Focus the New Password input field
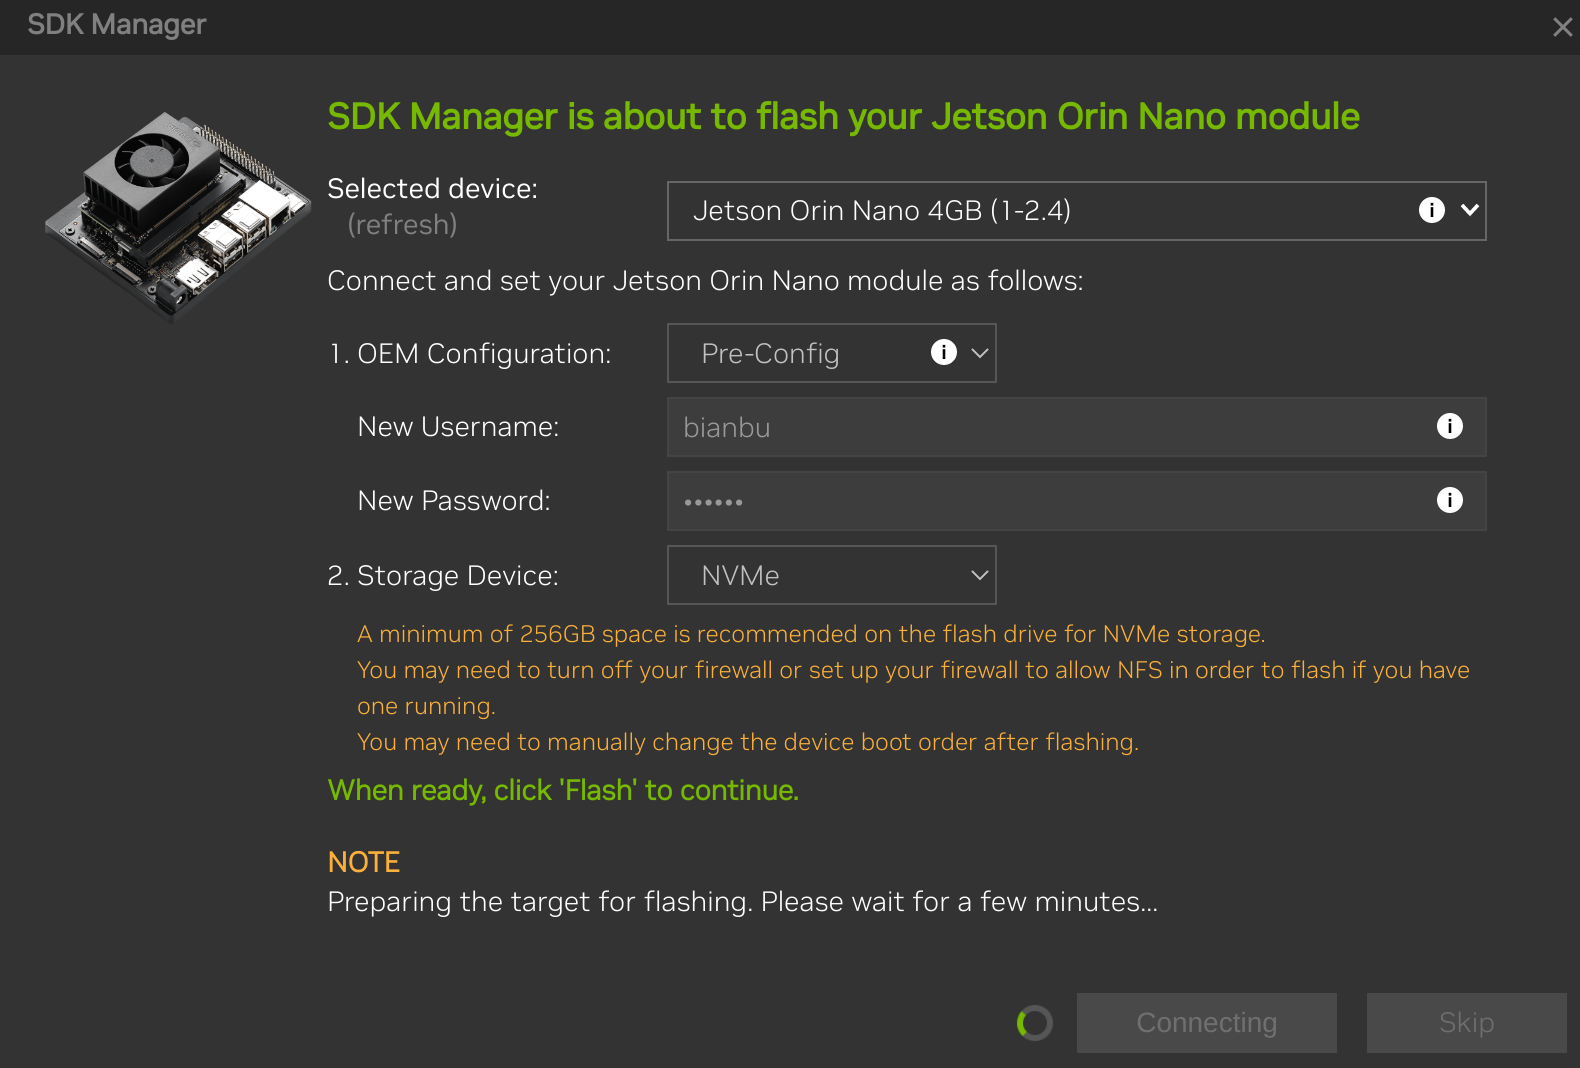Image resolution: width=1580 pixels, height=1068 pixels. [1050, 501]
